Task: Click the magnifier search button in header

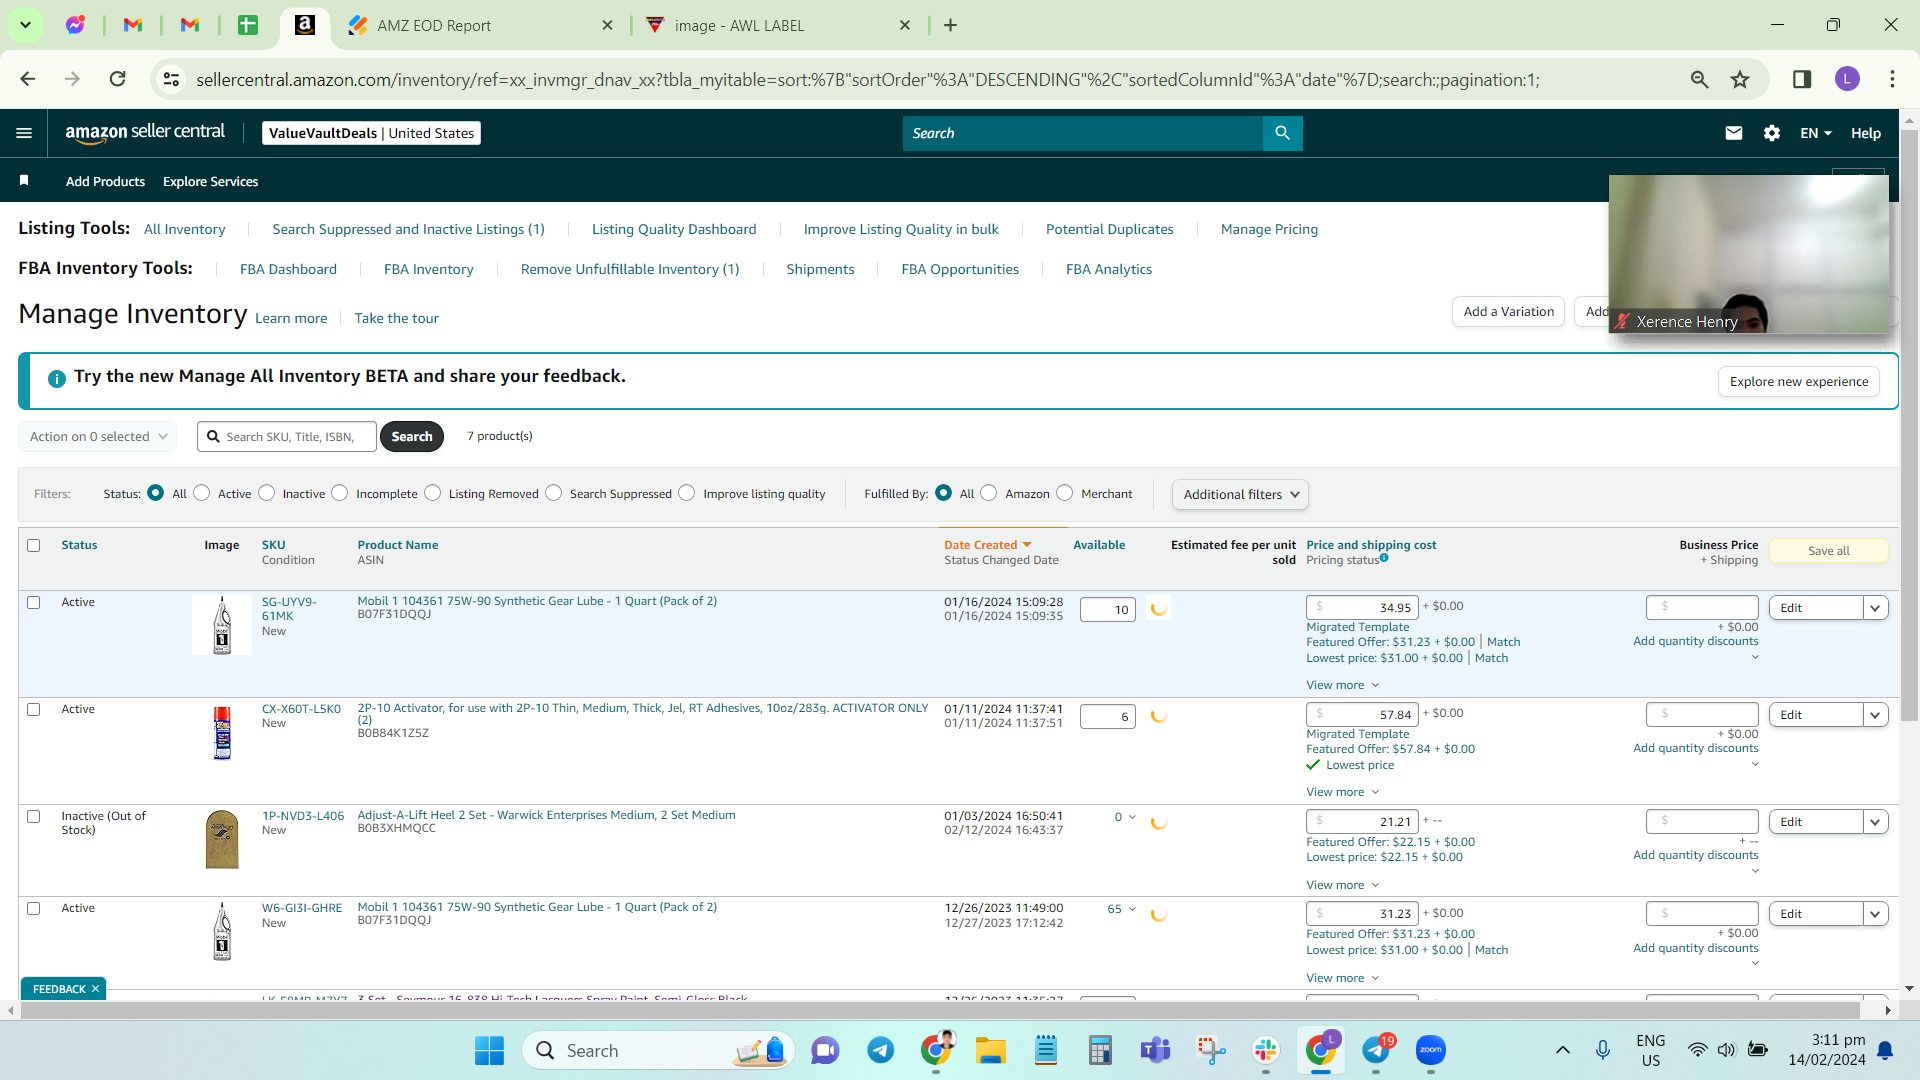Action: [1282, 133]
